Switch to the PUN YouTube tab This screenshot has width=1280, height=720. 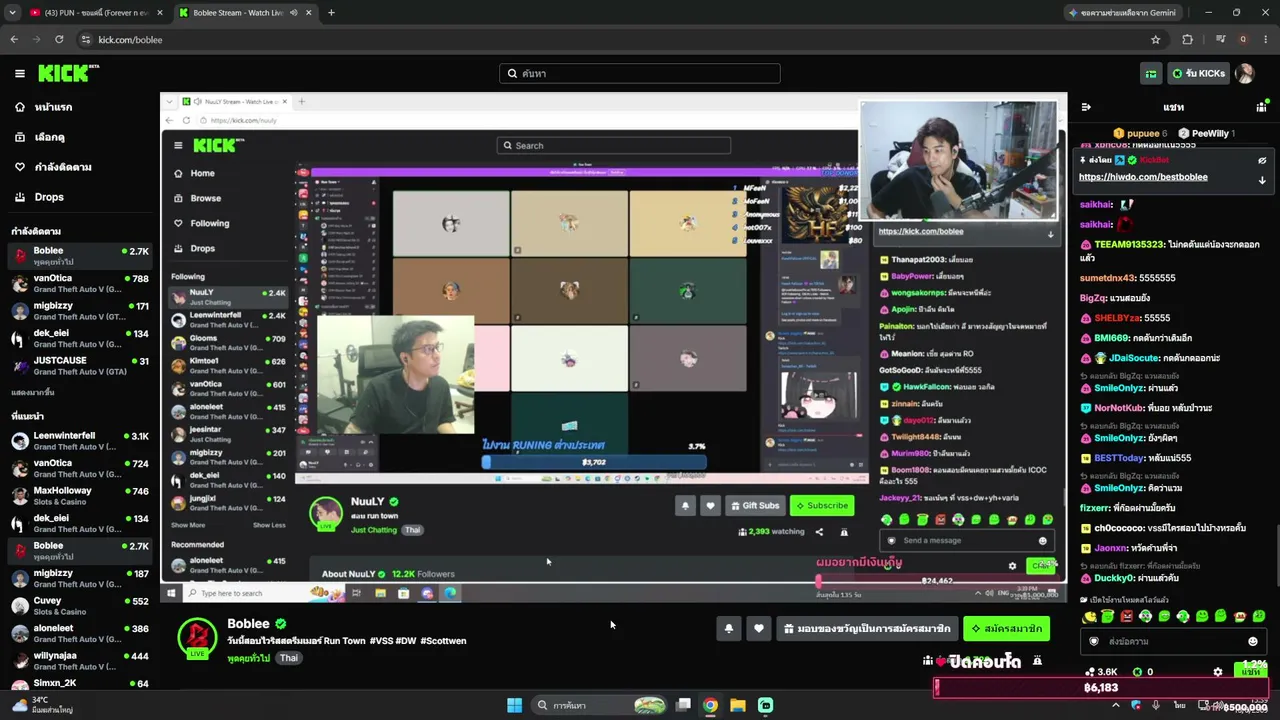tap(96, 13)
